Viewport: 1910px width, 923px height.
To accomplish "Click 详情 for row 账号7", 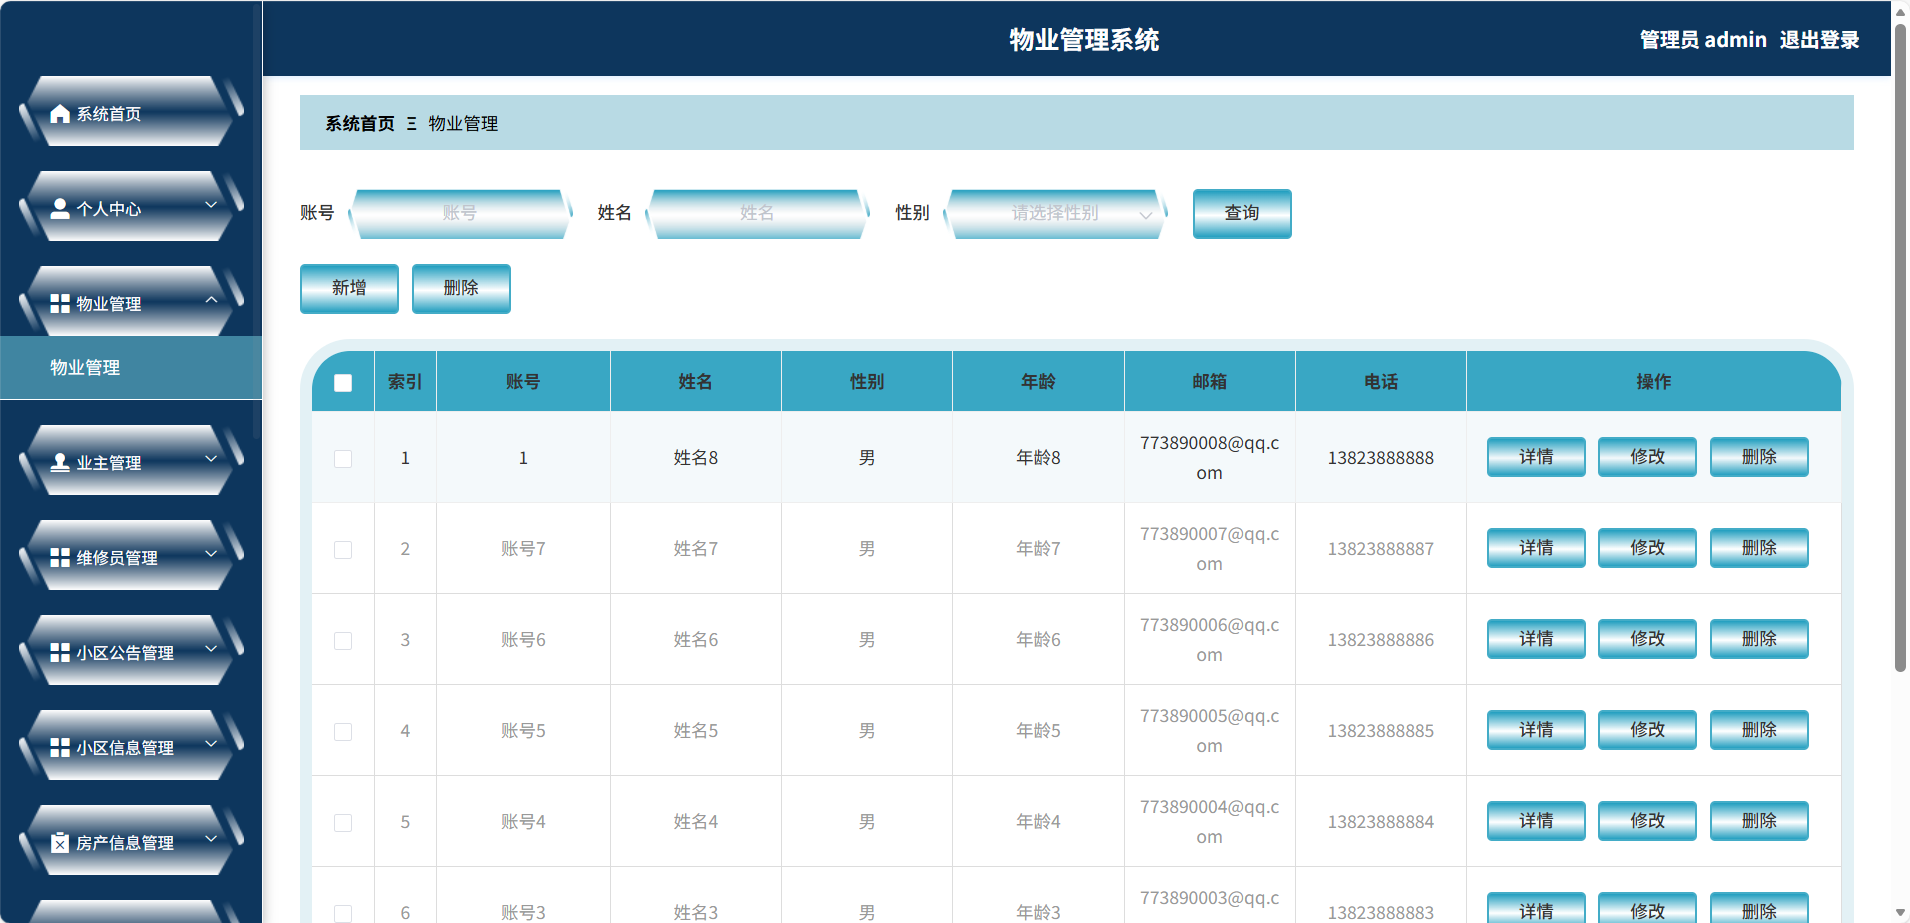I will [1536, 548].
